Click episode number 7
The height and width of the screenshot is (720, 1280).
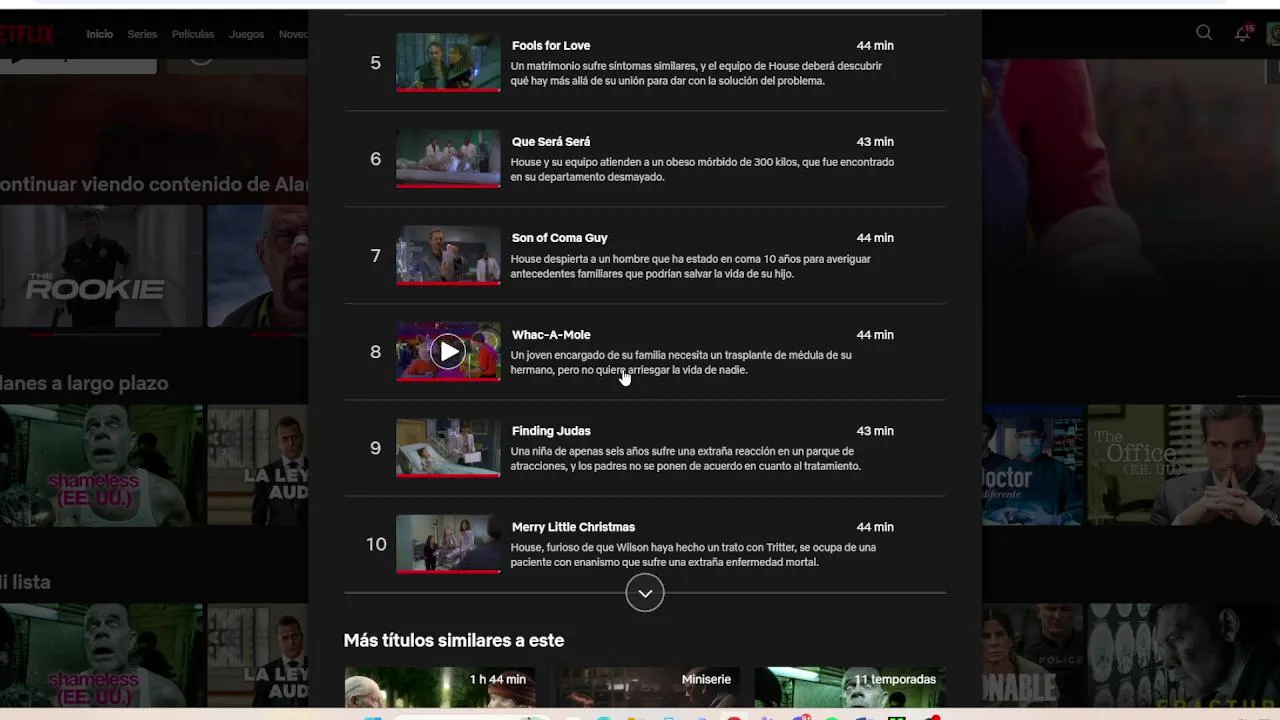click(x=376, y=256)
